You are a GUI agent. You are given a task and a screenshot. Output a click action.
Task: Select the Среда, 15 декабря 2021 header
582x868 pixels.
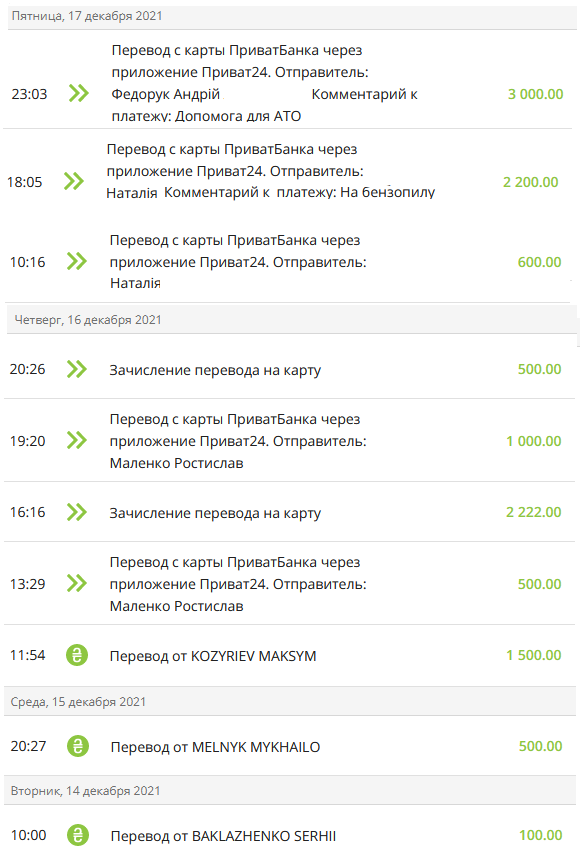pos(290,701)
